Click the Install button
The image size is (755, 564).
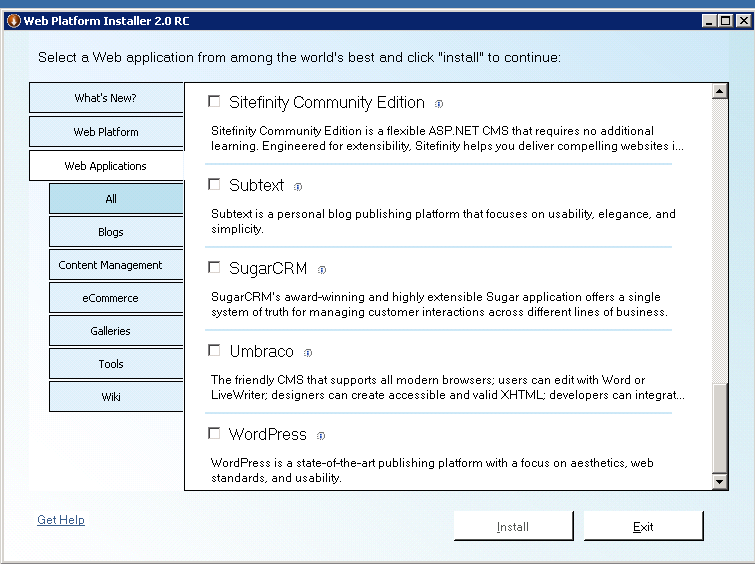(x=514, y=526)
